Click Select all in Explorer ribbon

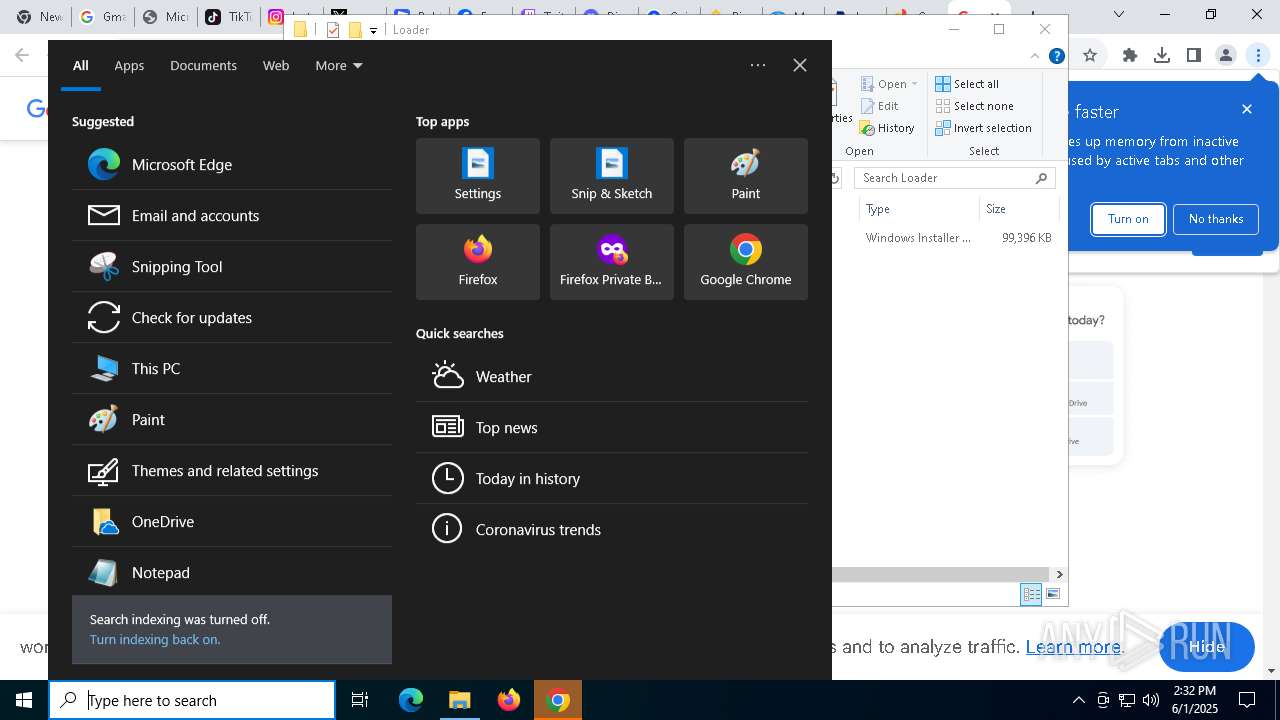[x=967, y=84]
